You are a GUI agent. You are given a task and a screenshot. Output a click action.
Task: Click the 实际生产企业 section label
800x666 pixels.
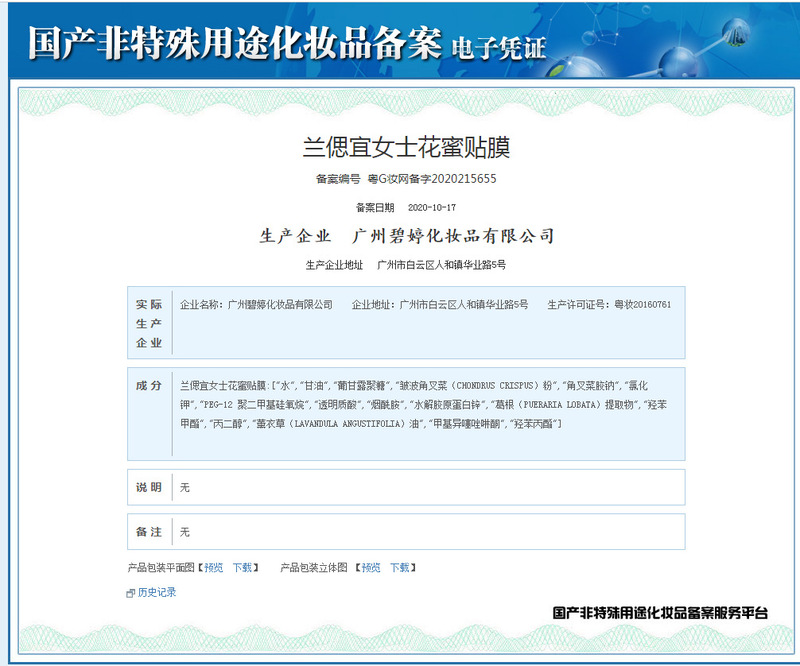click(x=149, y=324)
